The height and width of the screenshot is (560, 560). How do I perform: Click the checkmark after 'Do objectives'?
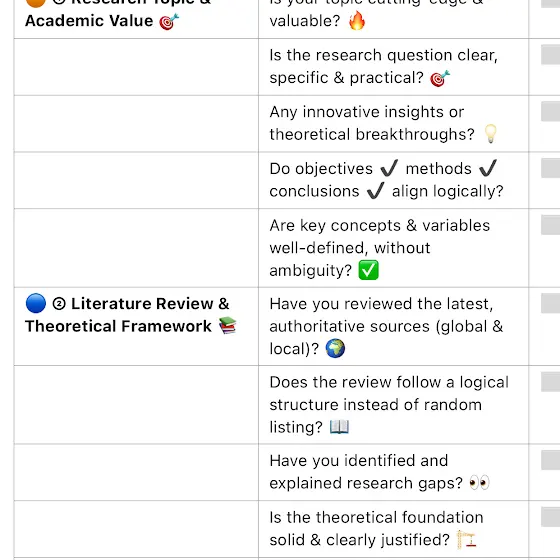coord(389,168)
